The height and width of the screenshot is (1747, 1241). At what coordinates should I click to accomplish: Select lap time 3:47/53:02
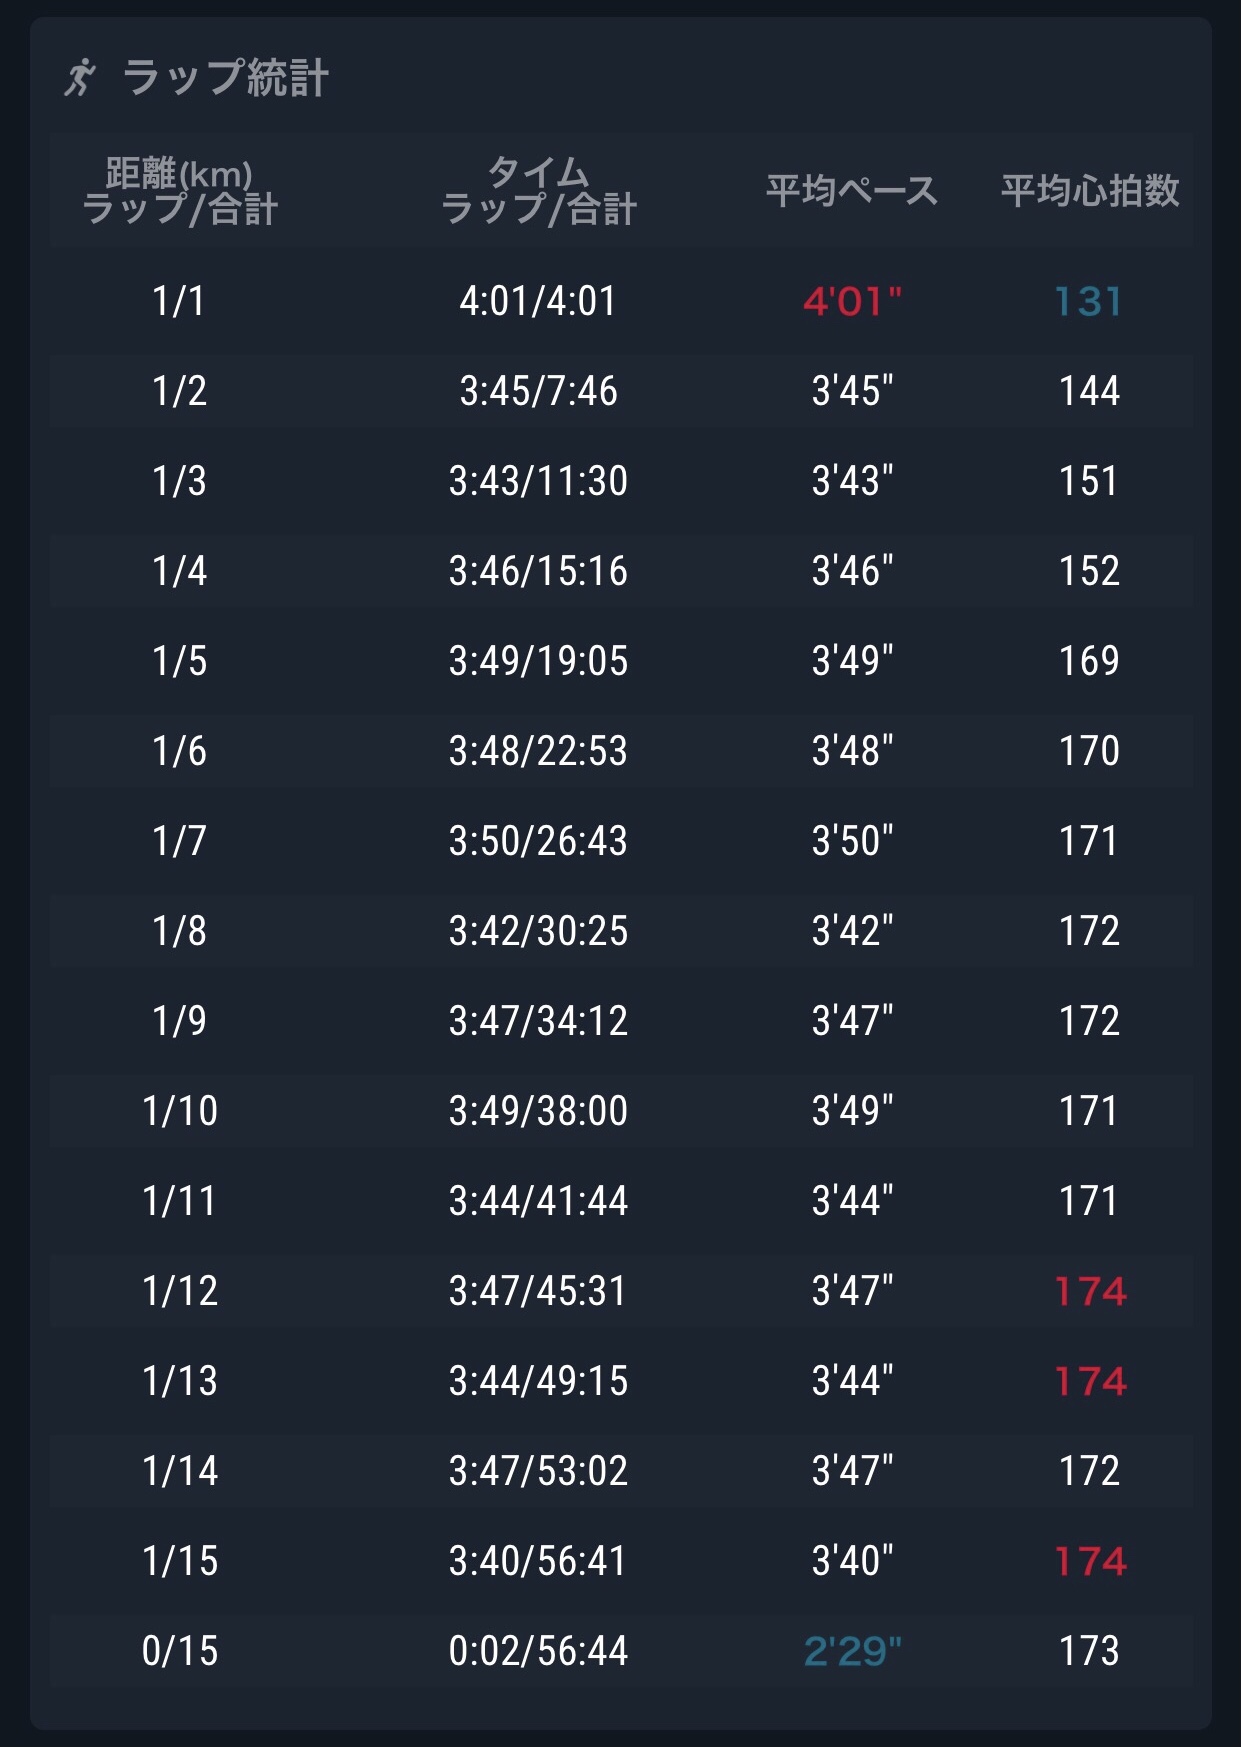coord(538,1471)
